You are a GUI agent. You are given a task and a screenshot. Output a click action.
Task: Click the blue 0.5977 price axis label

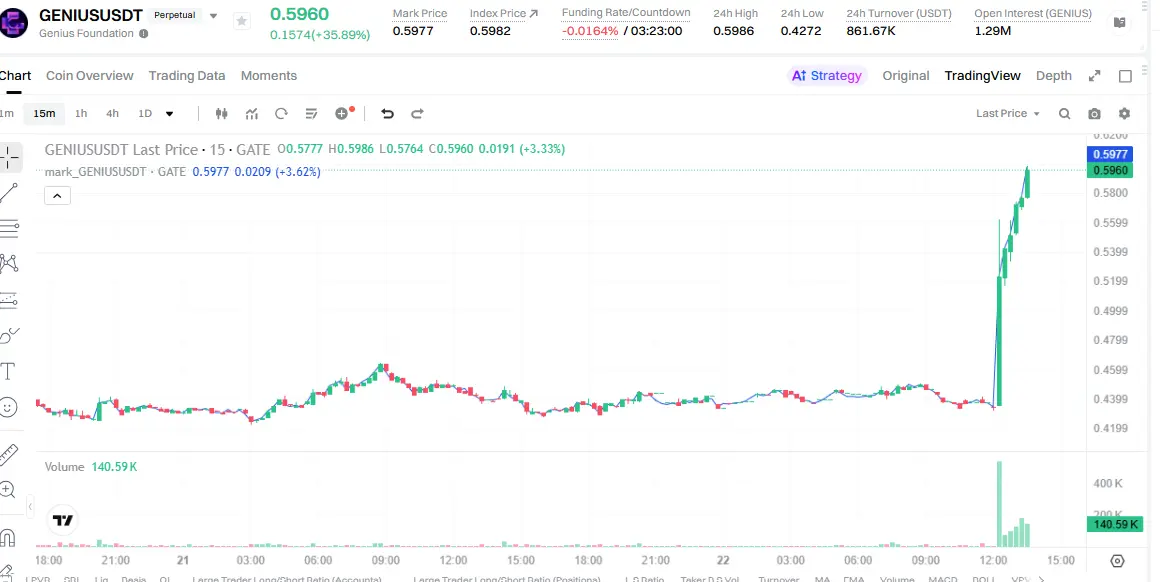click(1110, 155)
